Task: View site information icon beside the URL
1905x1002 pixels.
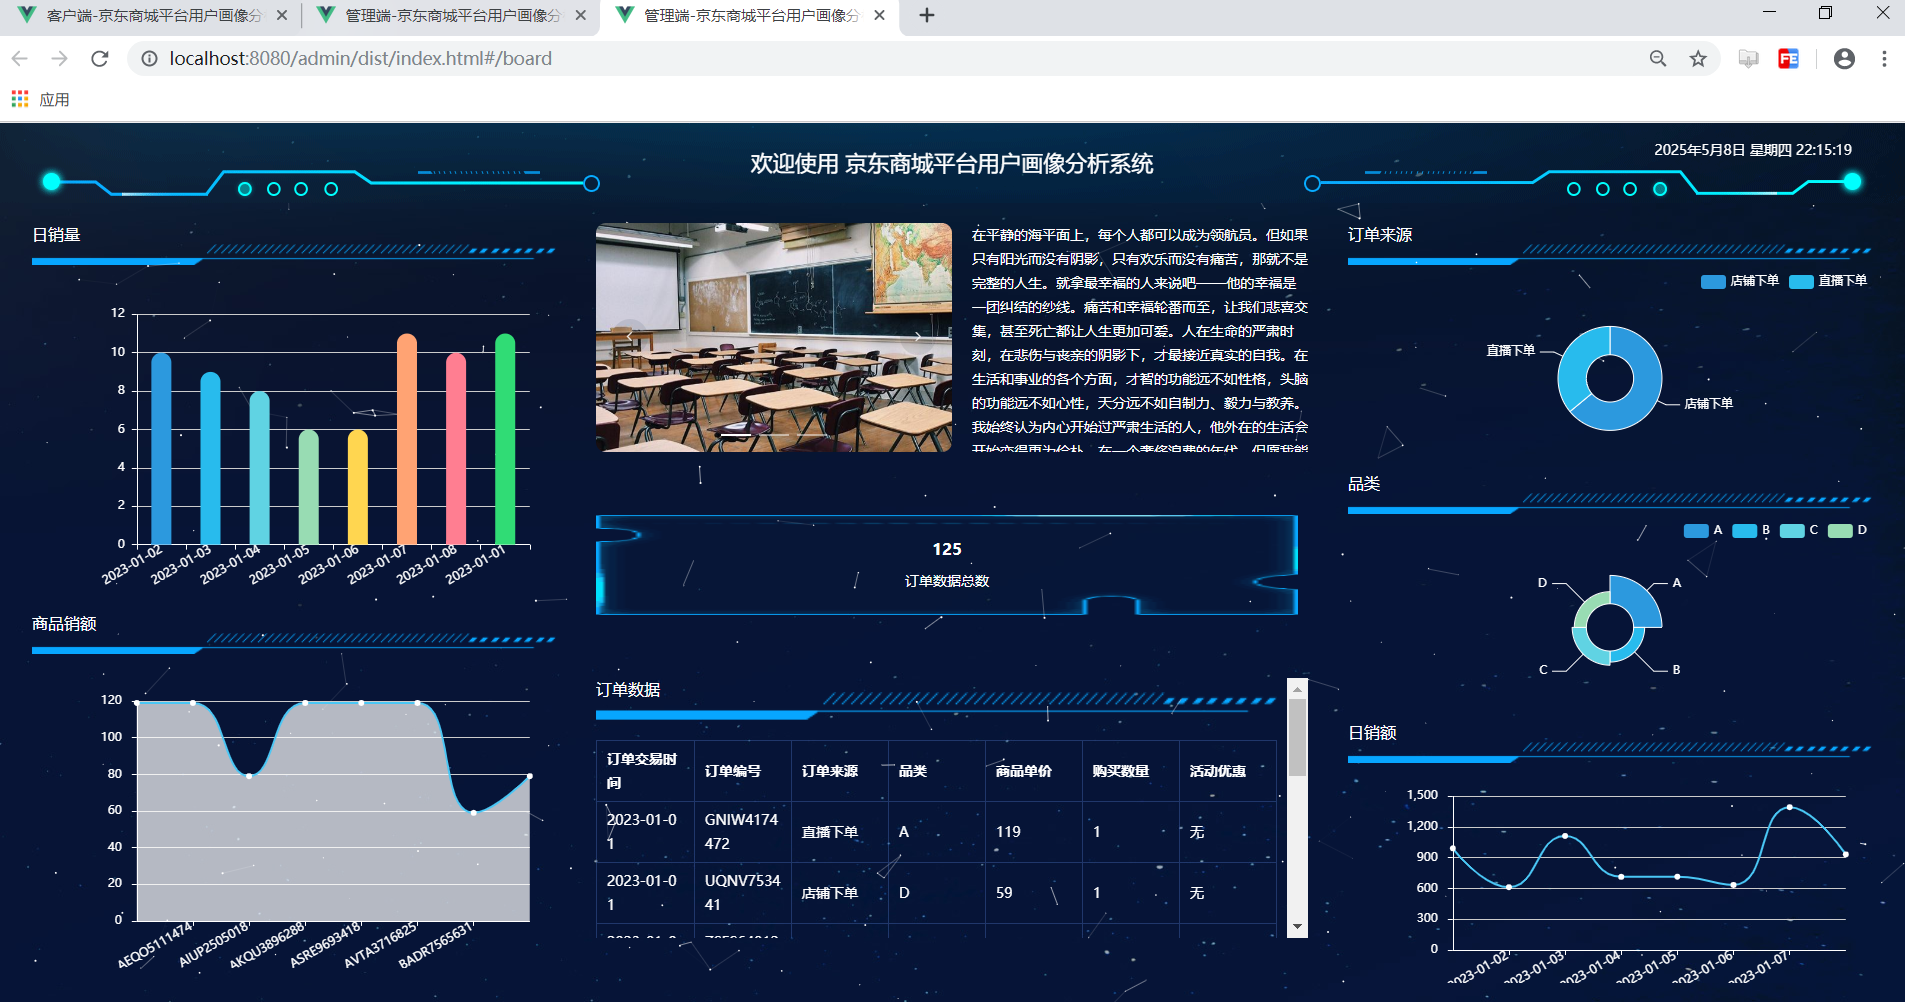Action: coord(149,59)
